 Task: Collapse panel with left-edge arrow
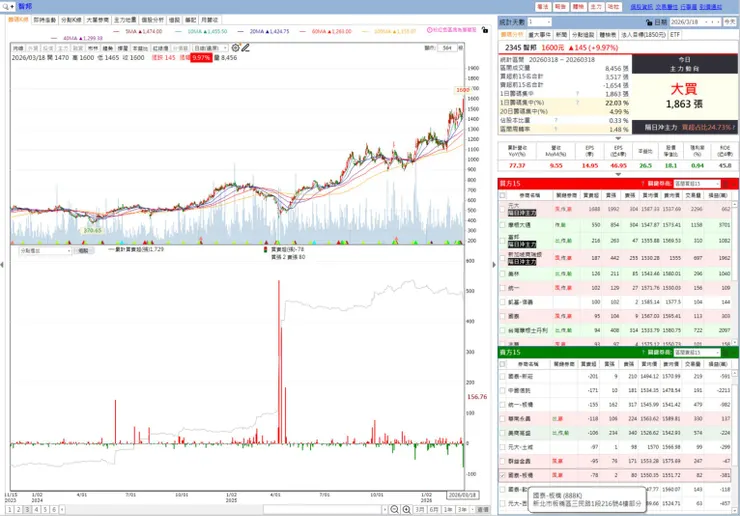coord(2,265)
